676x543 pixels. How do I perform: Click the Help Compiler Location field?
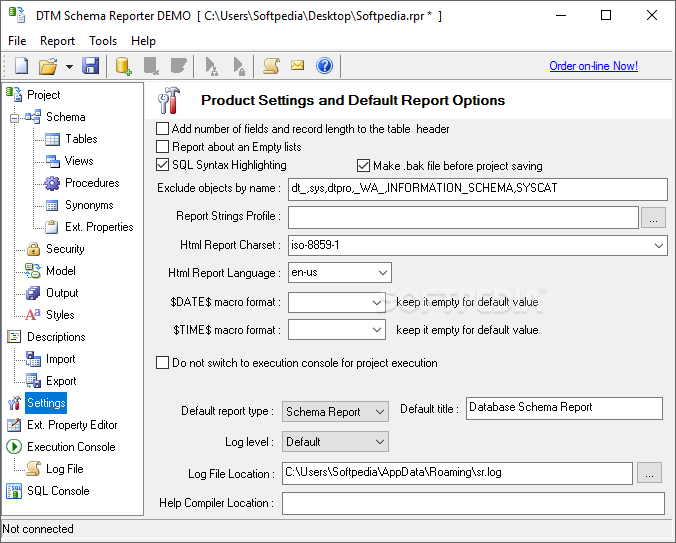[473, 503]
